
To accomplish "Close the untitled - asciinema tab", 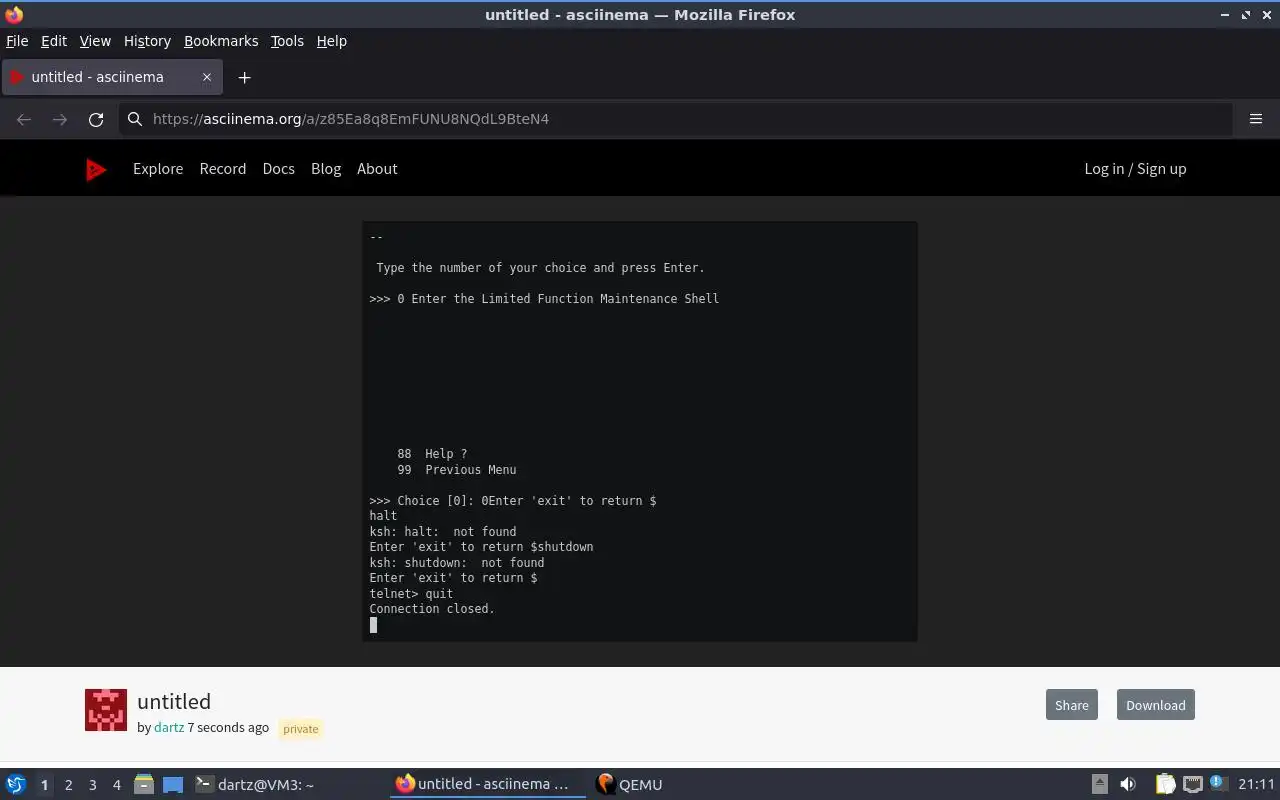I will pyautogui.click(x=207, y=77).
